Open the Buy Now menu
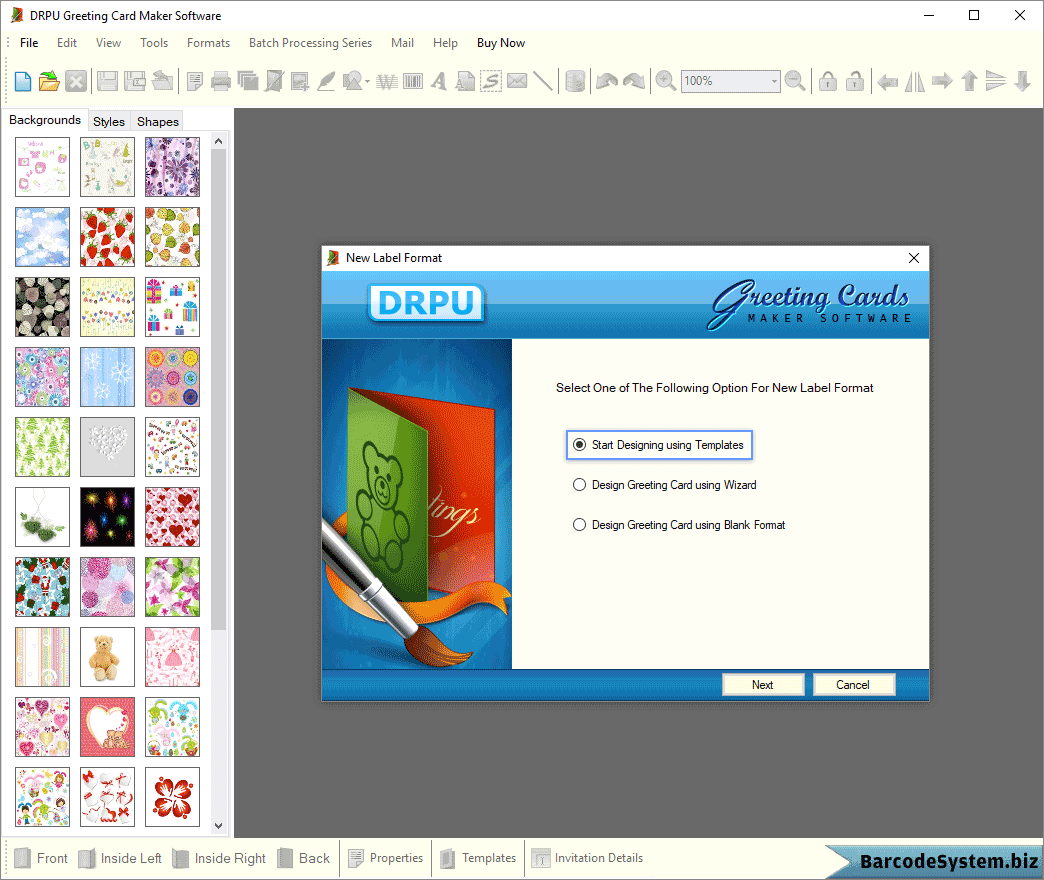Viewport: 1044px width, 880px height. click(x=501, y=43)
